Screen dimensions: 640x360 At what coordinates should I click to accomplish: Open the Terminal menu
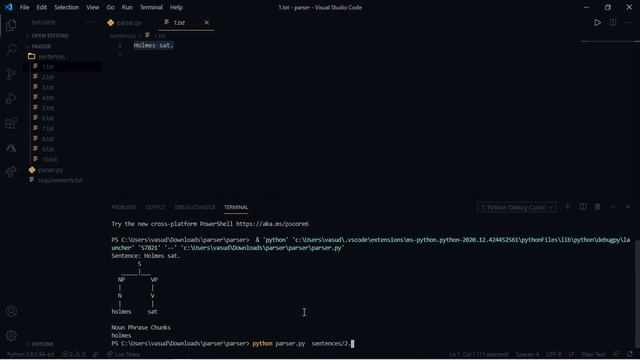tap(151, 7)
